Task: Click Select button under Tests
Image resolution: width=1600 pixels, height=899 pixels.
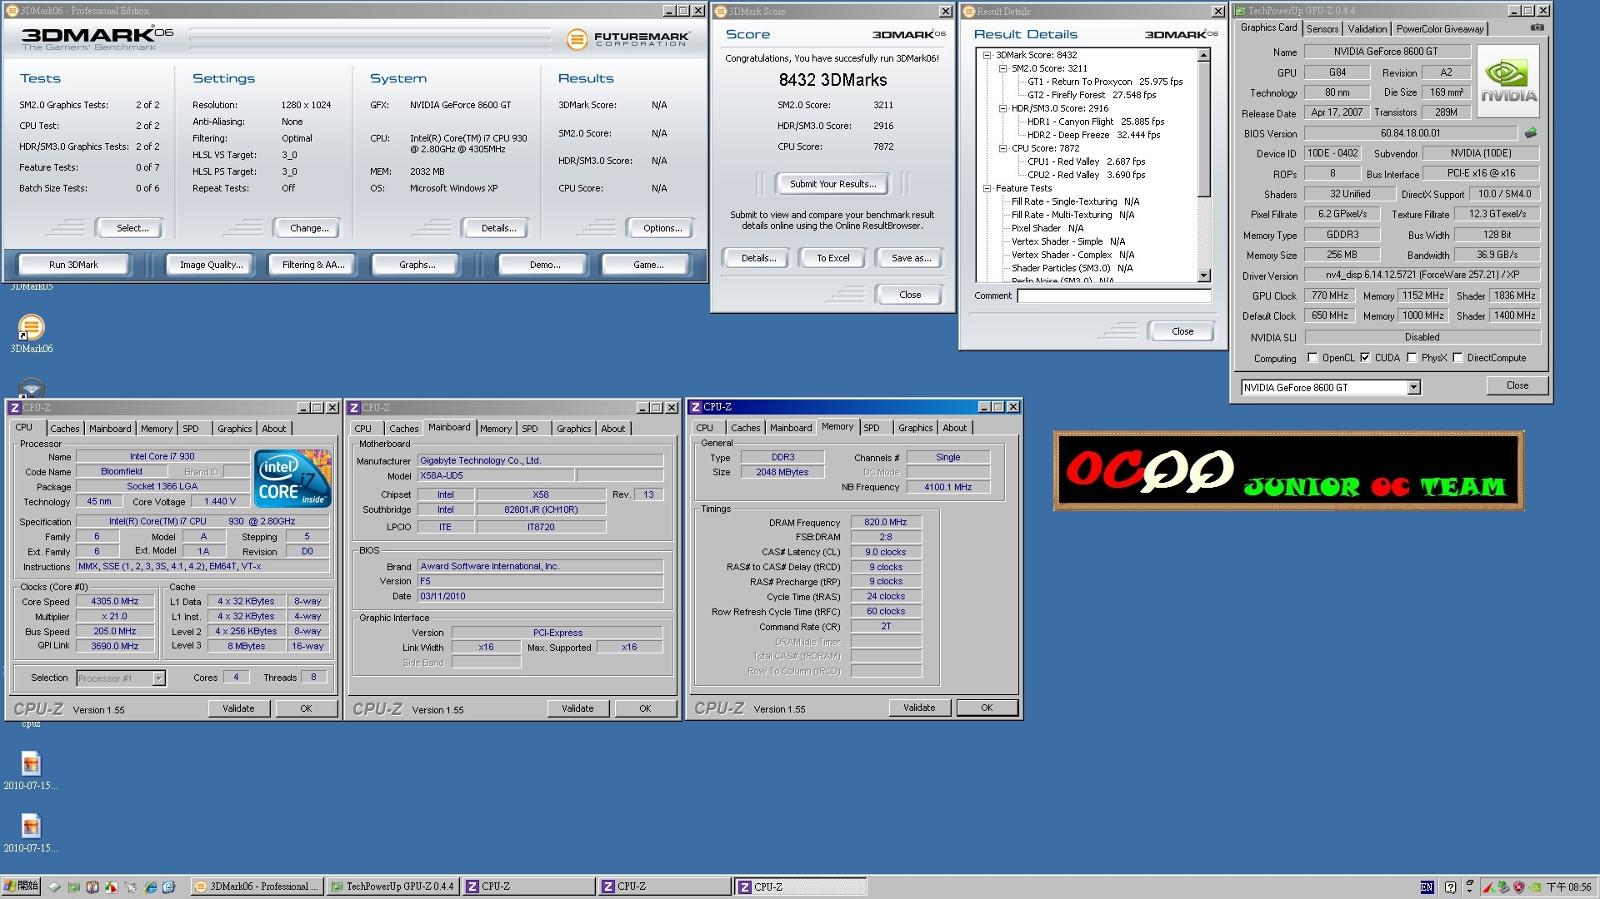Action: click(x=132, y=228)
